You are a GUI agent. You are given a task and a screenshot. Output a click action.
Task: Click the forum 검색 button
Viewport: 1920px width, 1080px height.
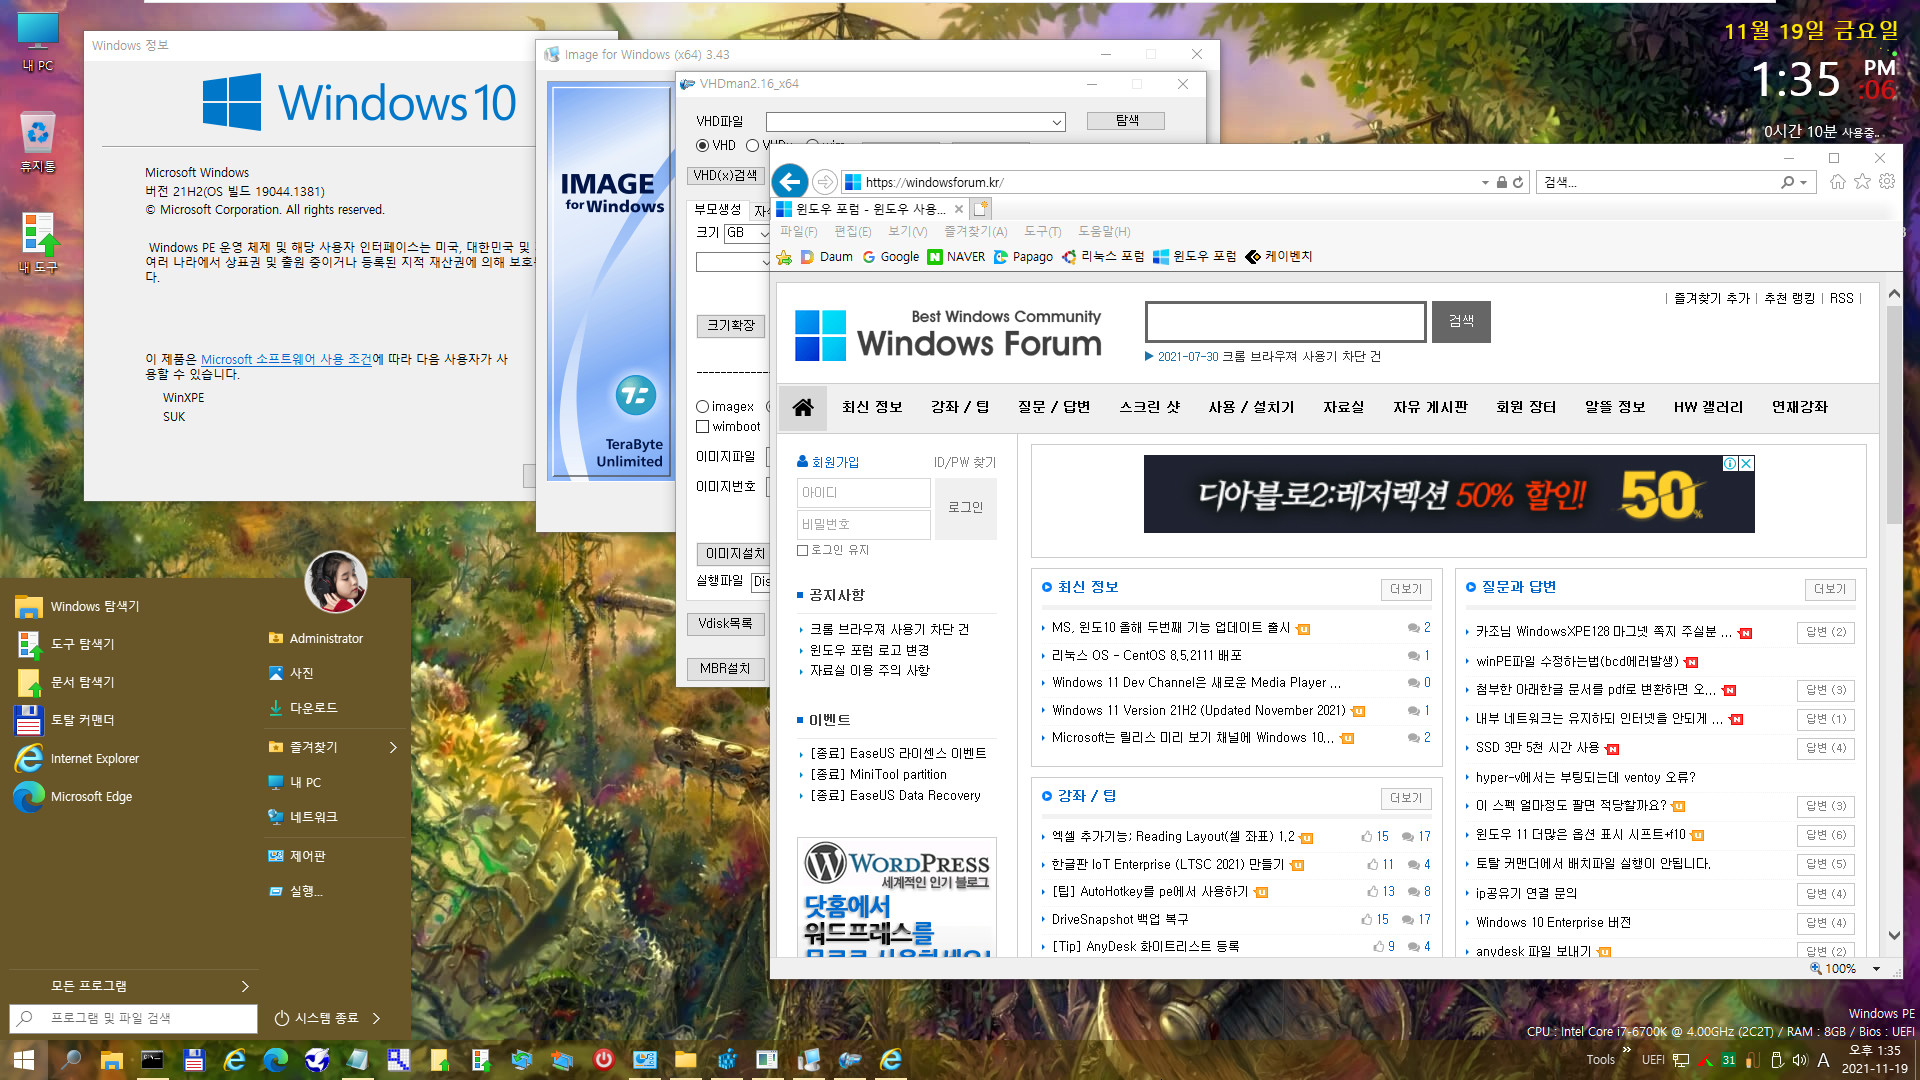pos(1461,322)
